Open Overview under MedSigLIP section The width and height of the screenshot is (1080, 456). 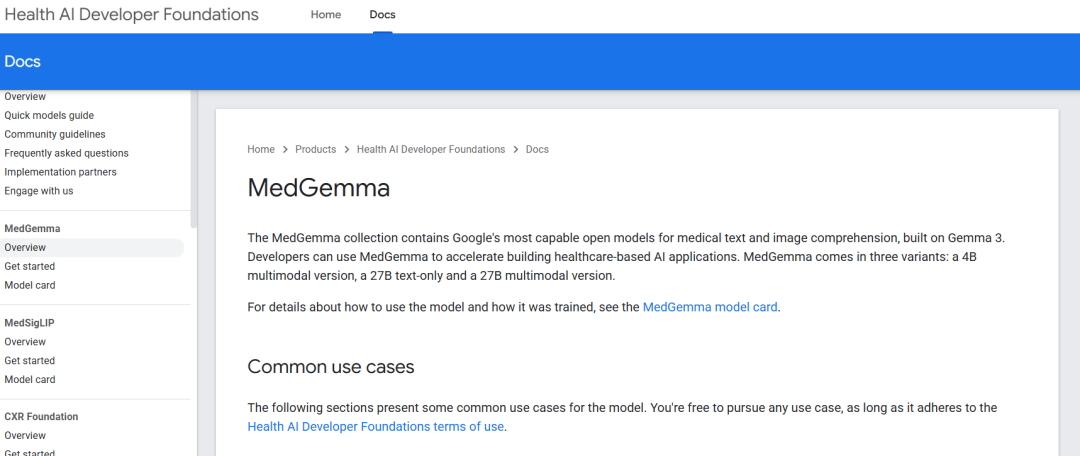pyautogui.click(x=25, y=342)
